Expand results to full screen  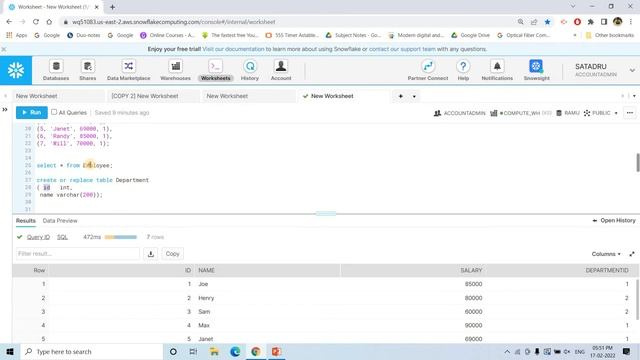(x=632, y=254)
